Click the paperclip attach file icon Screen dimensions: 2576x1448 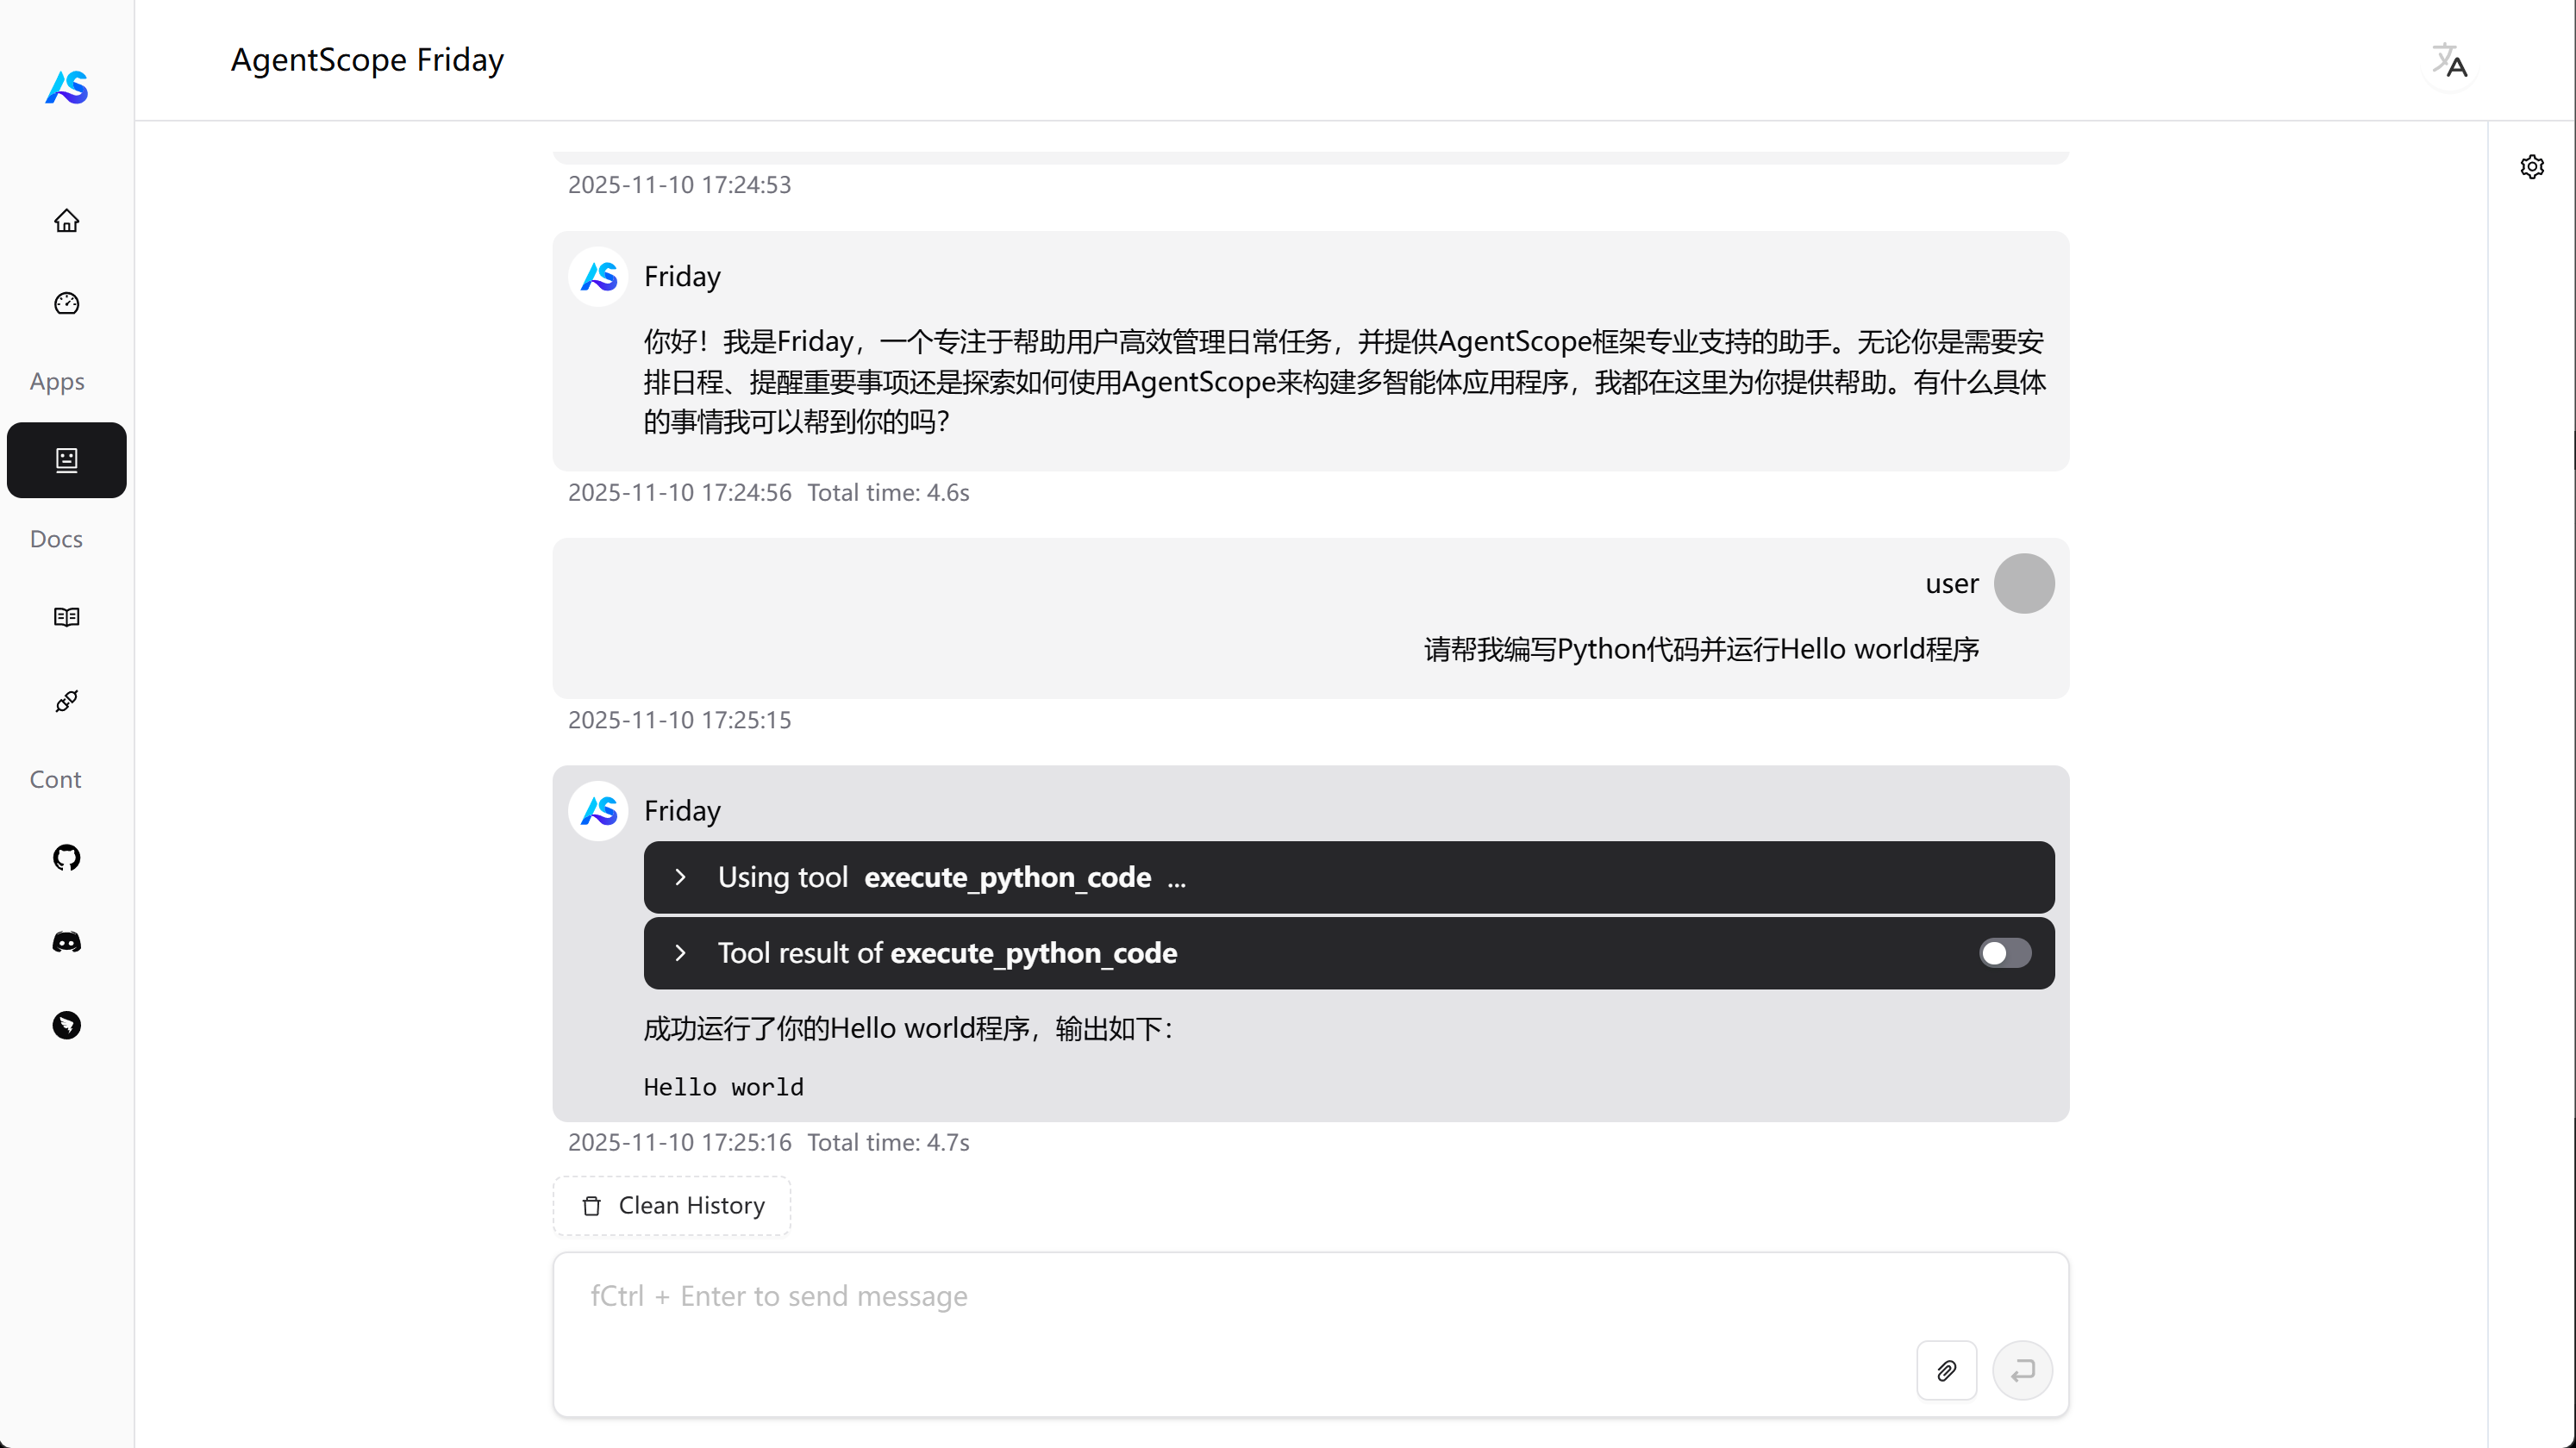[x=1946, y=1370]
